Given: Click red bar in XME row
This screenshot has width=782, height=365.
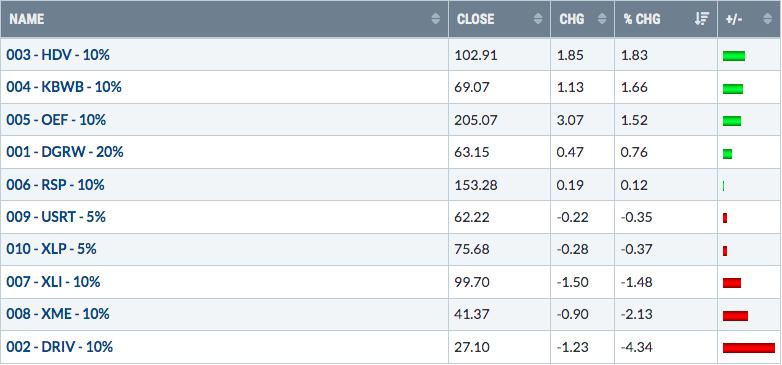Looking at the screenshot, I should tap(735, 315).
